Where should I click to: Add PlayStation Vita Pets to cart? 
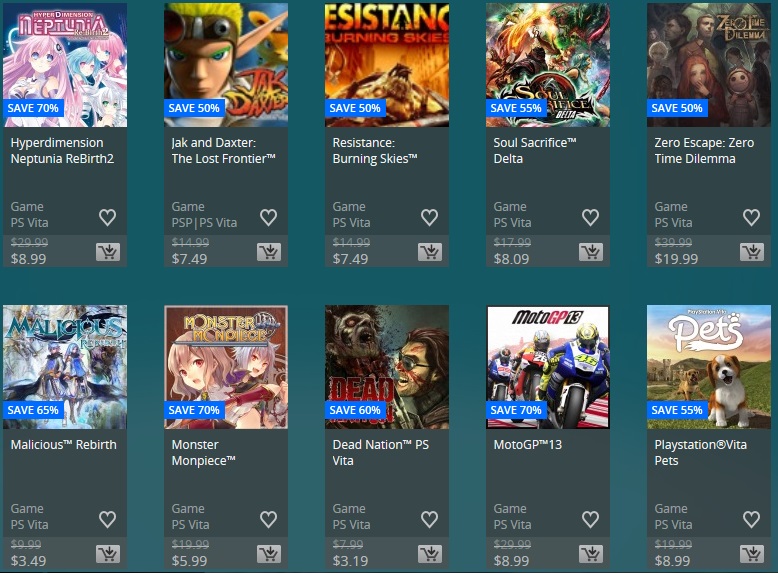752,554
